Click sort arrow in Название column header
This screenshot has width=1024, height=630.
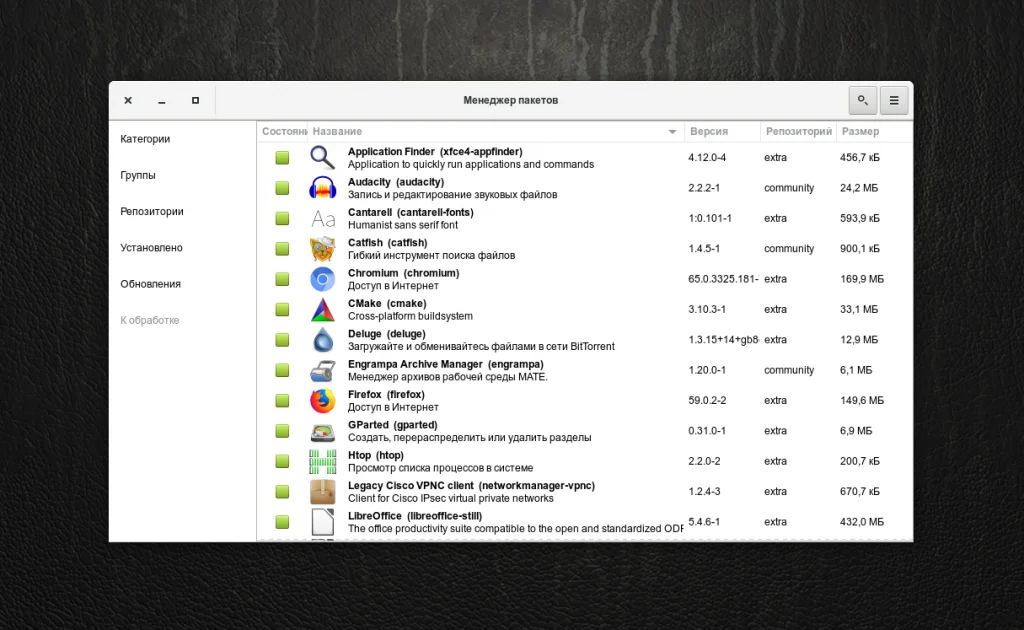(672, 132)
